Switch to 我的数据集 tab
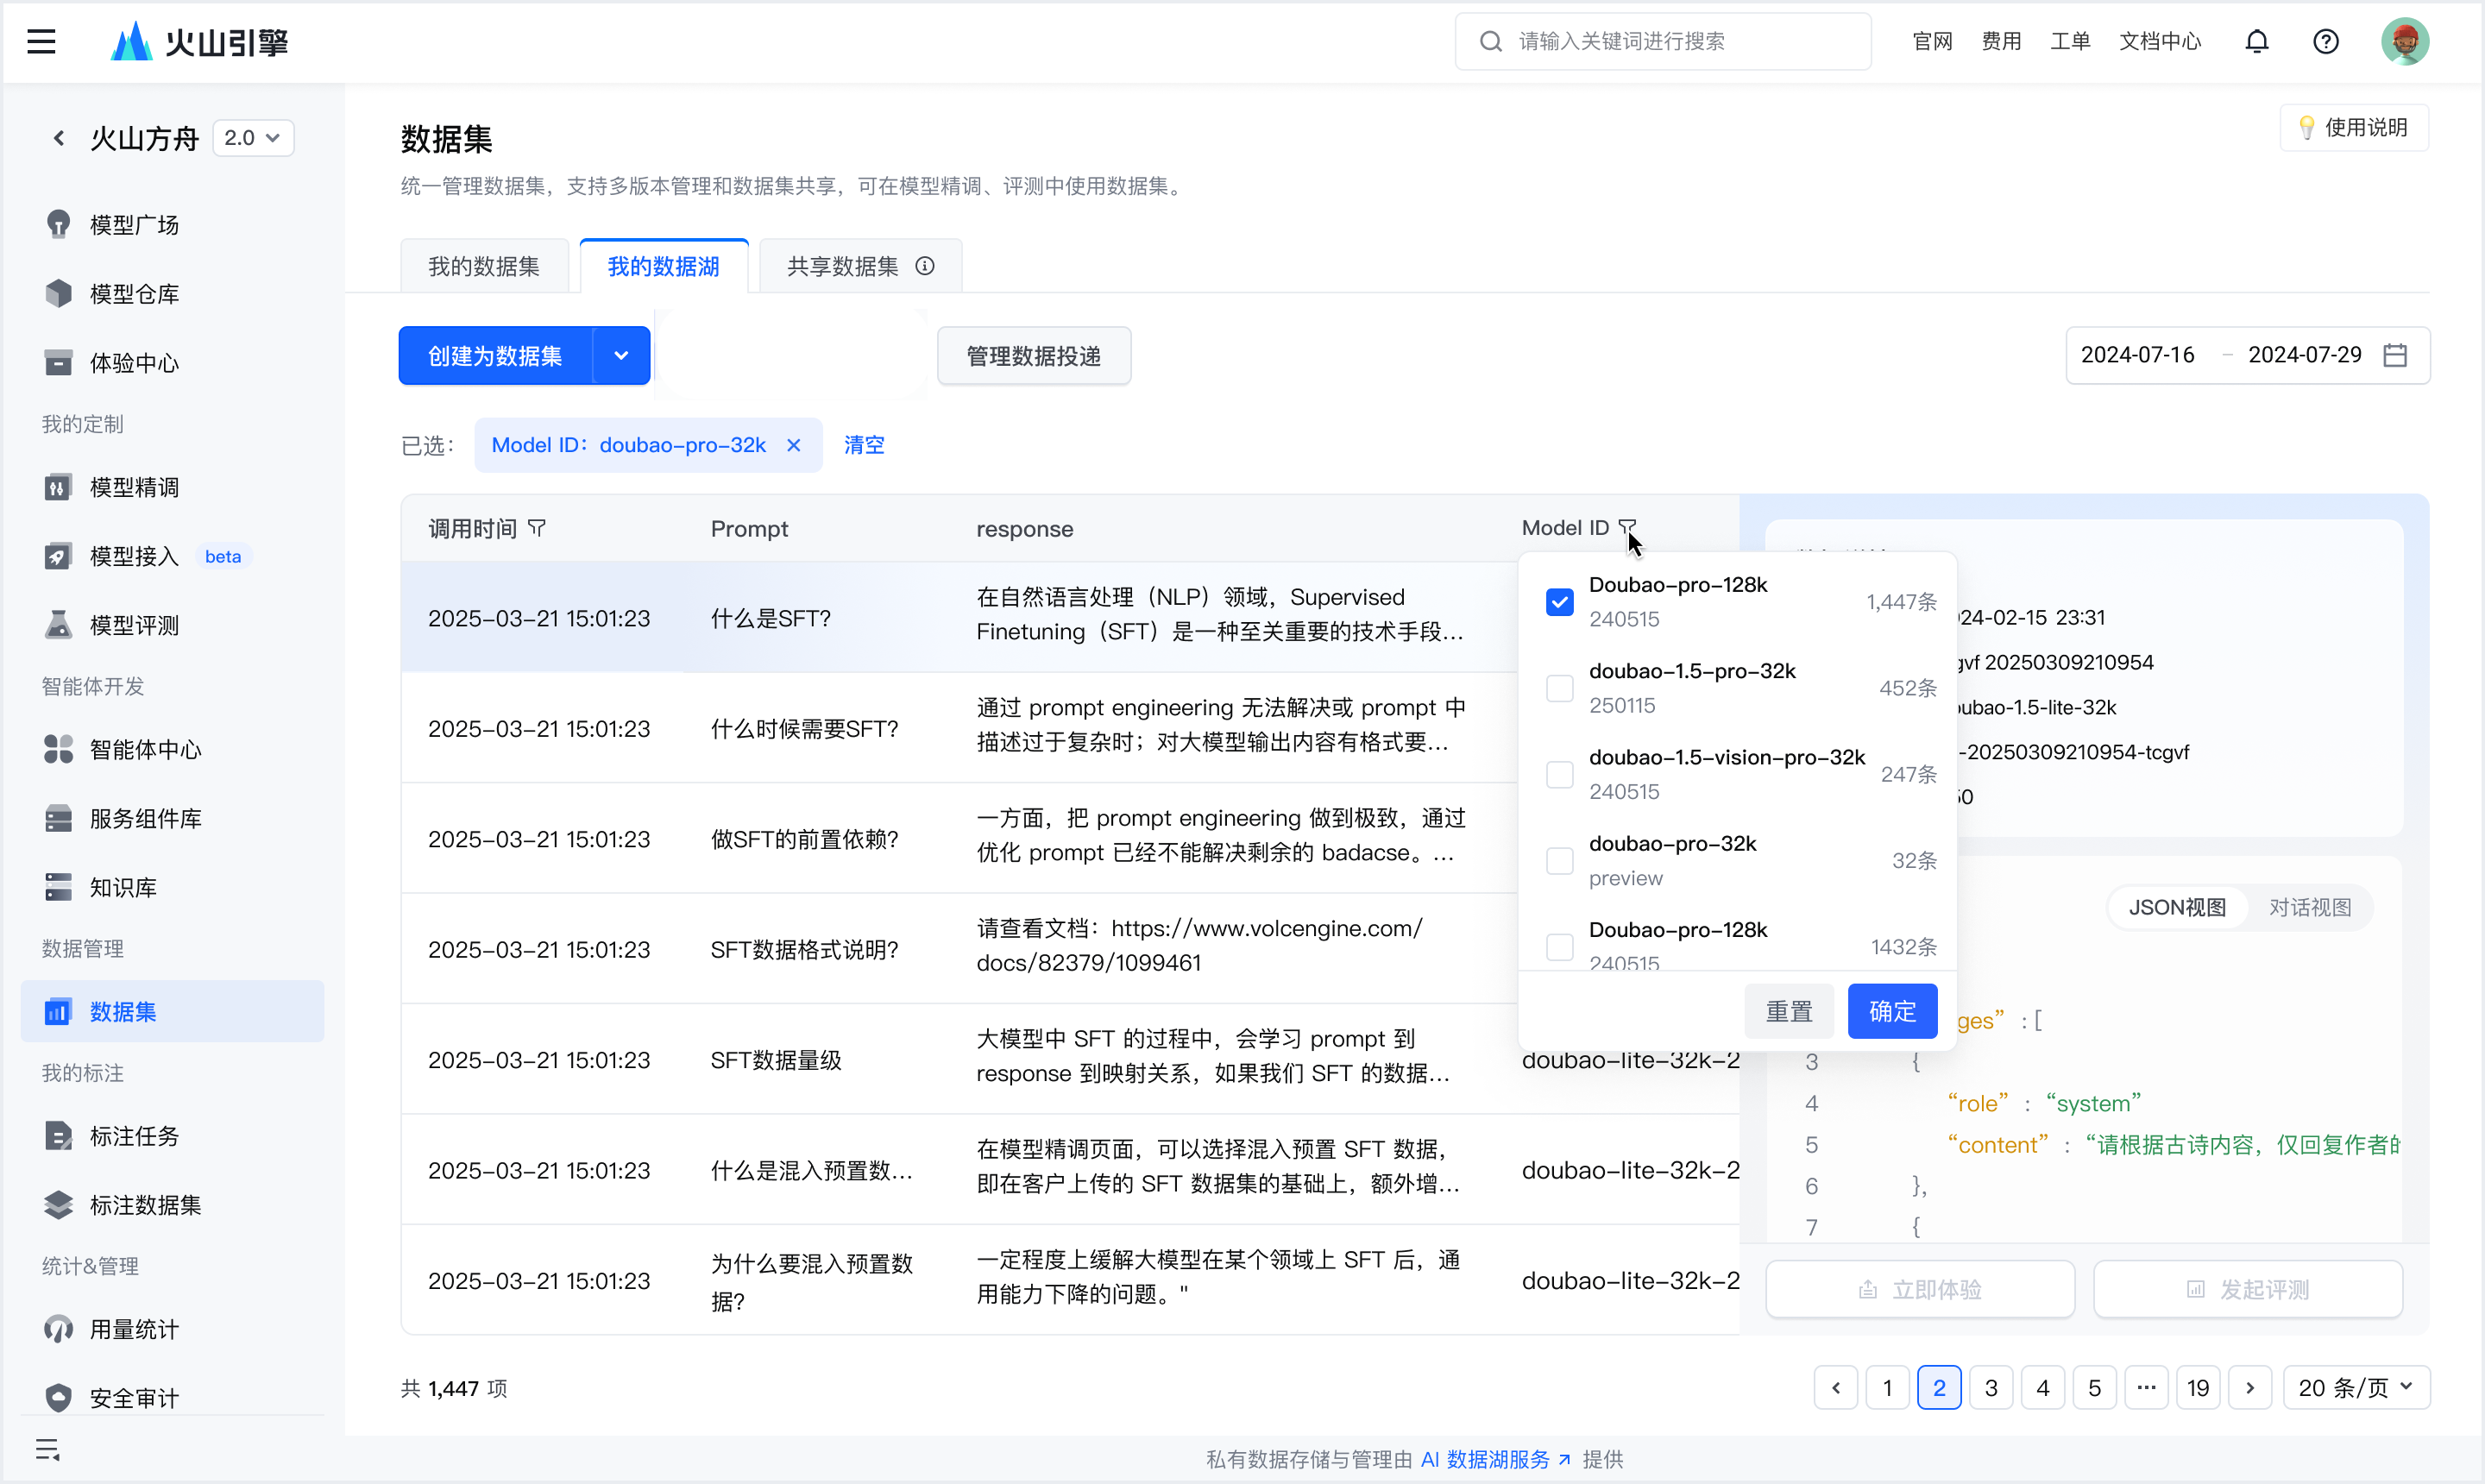Image resolution: width=2485 pixels, height=1484 pixels. pos(484,266)
